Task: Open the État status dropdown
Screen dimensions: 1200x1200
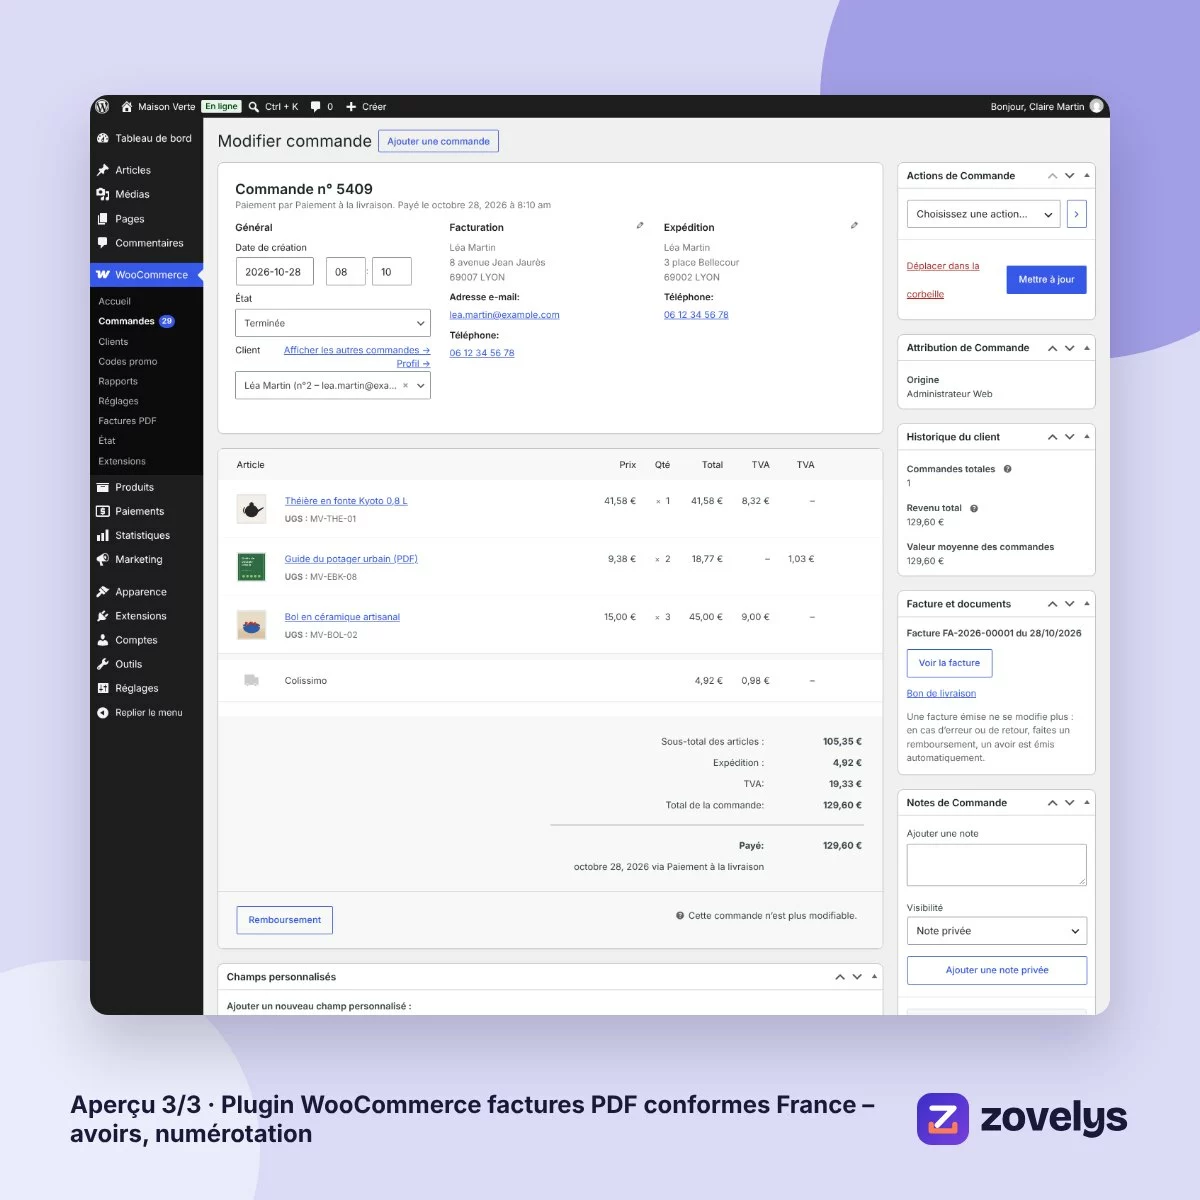Action: (x=333, y=323)
